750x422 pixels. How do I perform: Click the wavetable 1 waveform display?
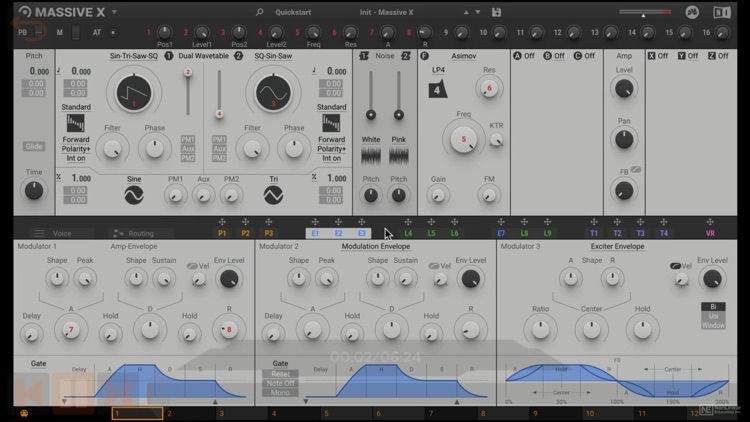click(x=134, y=93)
